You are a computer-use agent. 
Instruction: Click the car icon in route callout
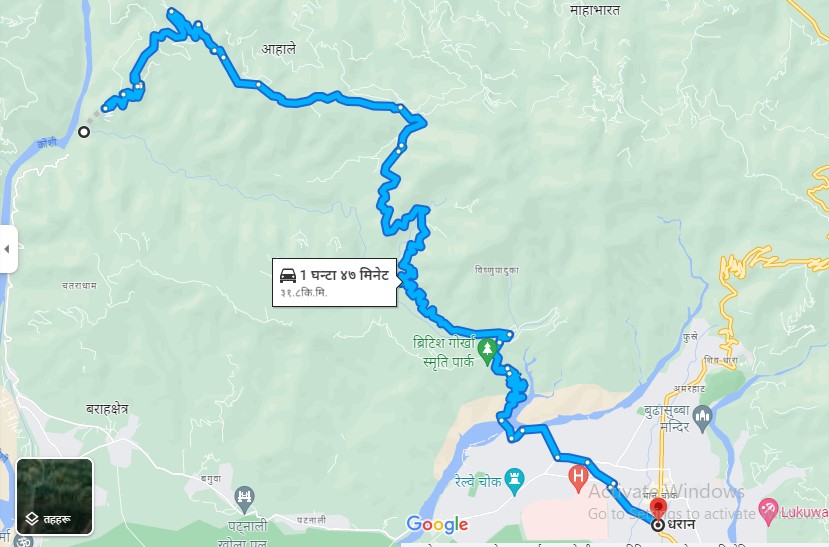tap(288, 275)
